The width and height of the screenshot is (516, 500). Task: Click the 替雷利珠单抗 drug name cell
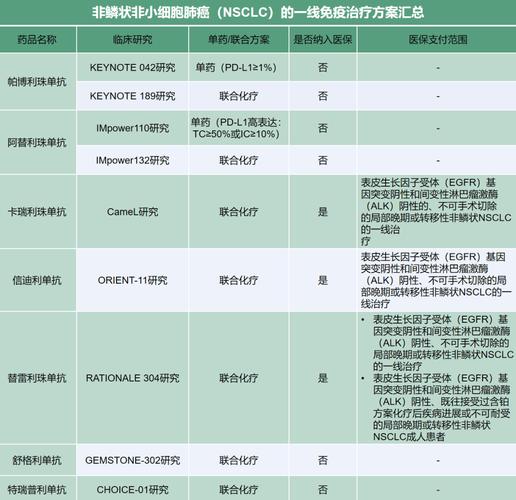pos(37,378)
